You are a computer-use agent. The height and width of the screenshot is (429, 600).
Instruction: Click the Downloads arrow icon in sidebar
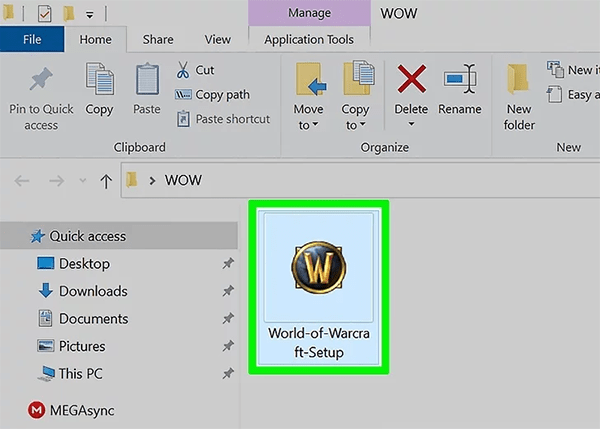(x=46, y=290)
